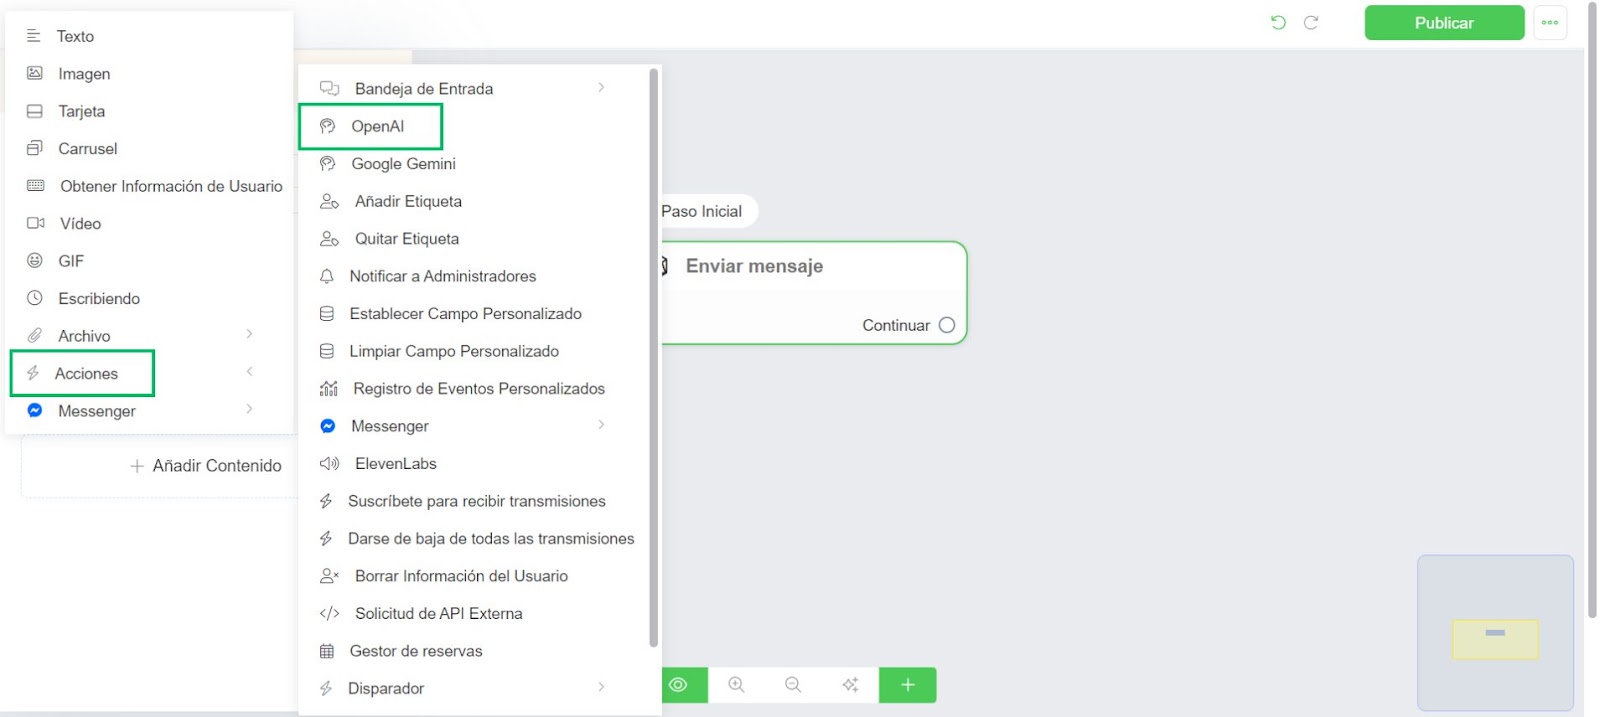
Task: Click the Escribiendo clock icon
Action: tap(34, 298)
